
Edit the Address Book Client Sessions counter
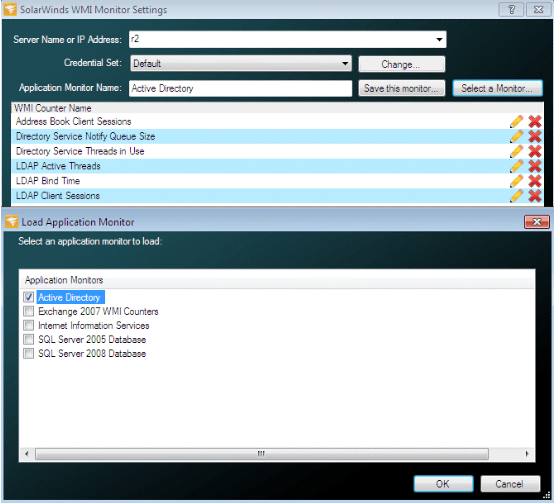click(x=516, y=121)
